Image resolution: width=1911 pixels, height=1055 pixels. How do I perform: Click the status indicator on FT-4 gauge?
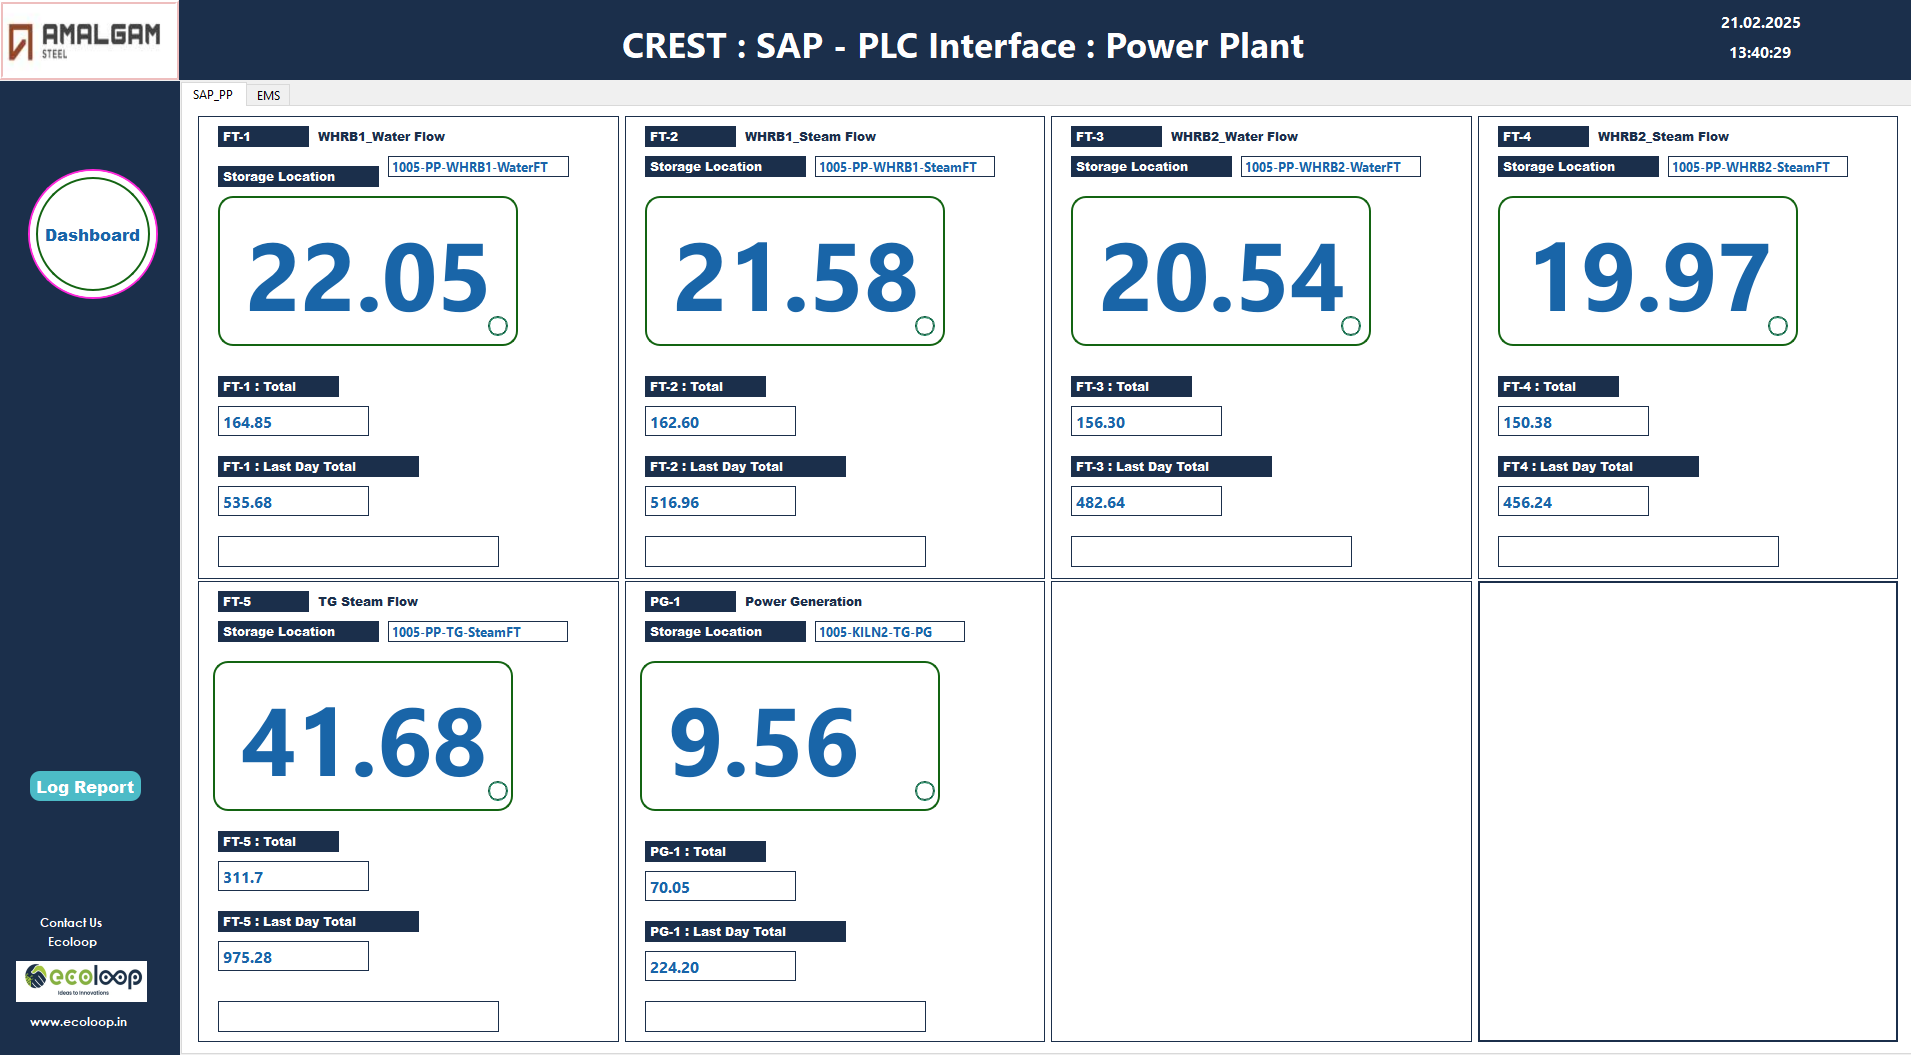coord(1778,325)
